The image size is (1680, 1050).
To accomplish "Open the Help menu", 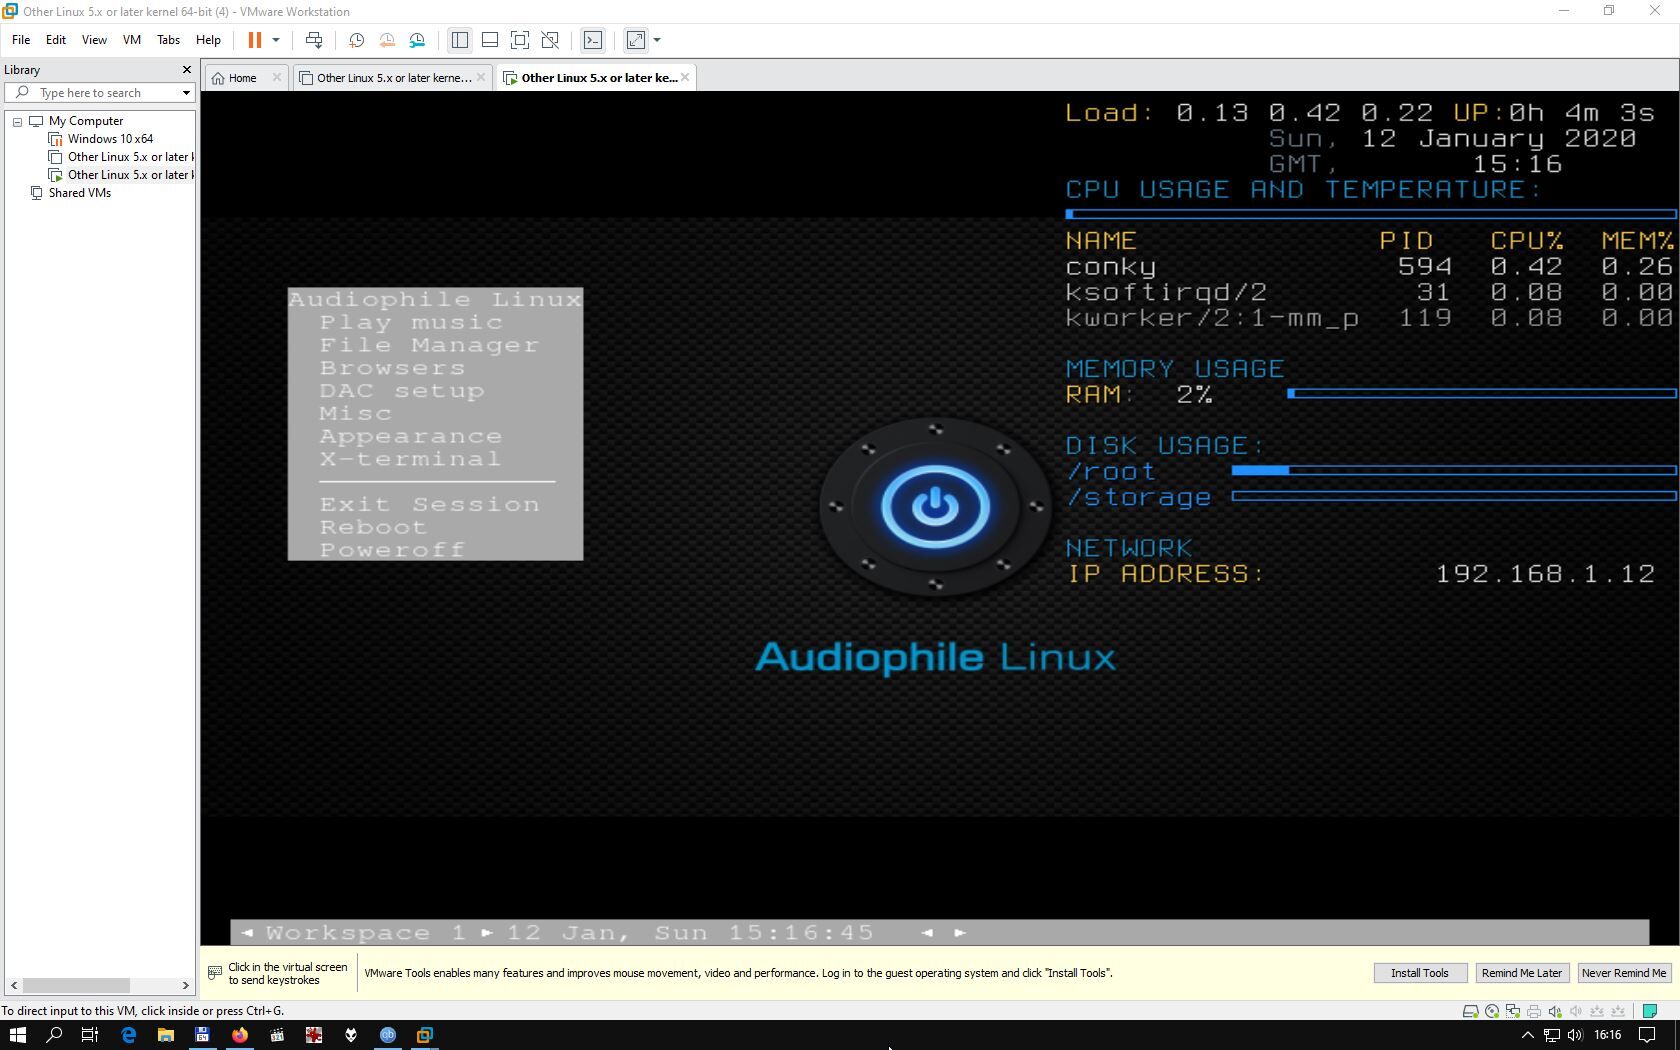I will pyautogui.click(x=208, y=40).
